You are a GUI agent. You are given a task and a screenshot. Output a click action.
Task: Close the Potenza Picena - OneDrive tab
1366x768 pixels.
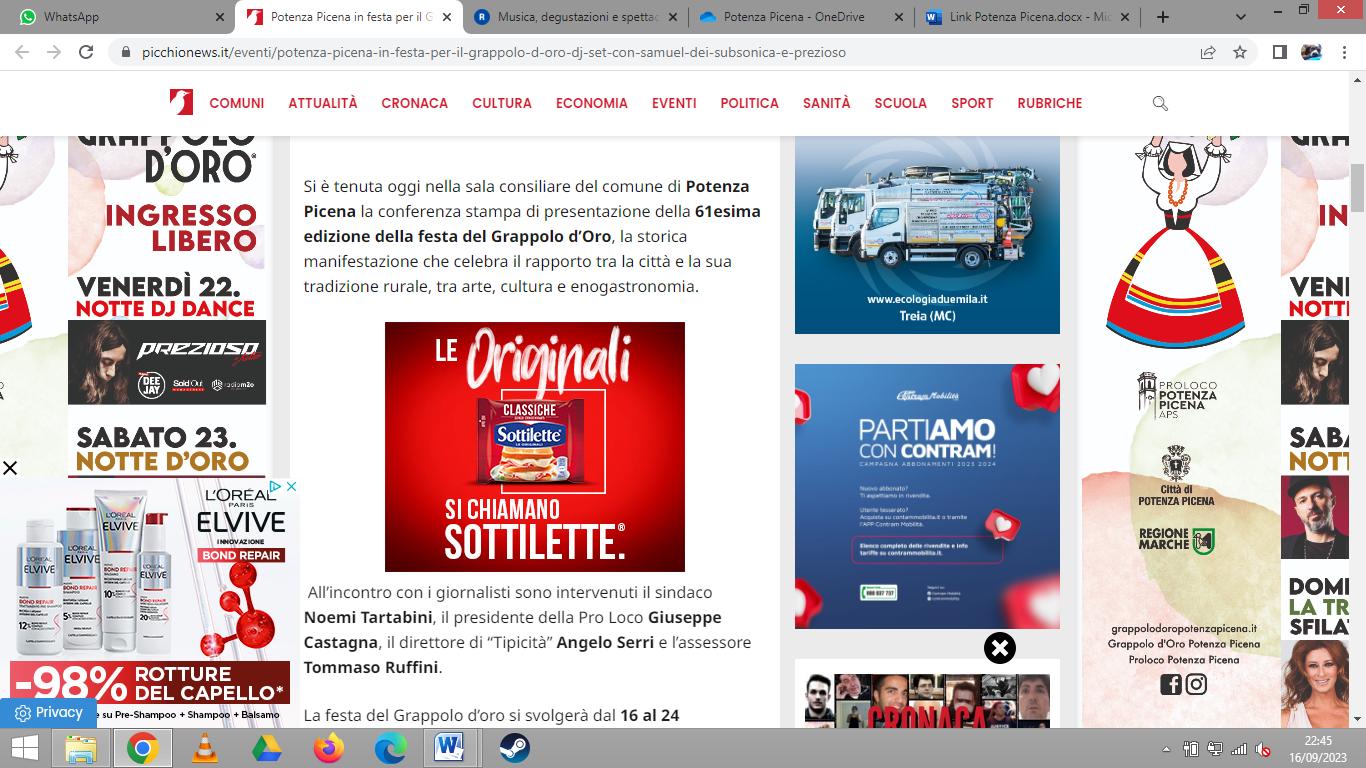click(x=898, y=17)
